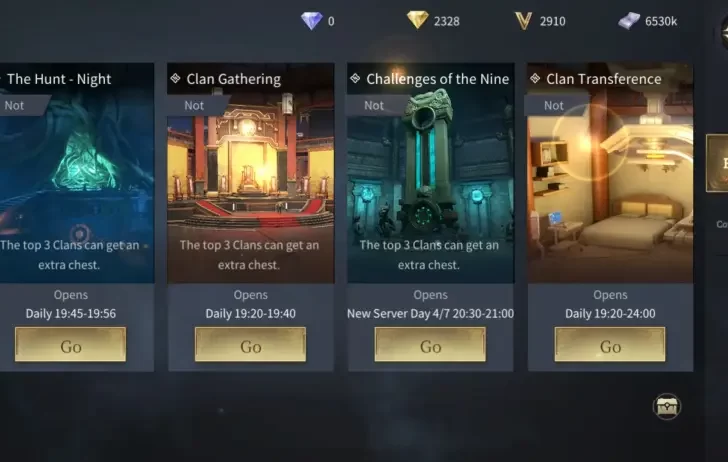Select the Clan Transference bedroom image
The image size is (728, 462).
coord(610,173)
